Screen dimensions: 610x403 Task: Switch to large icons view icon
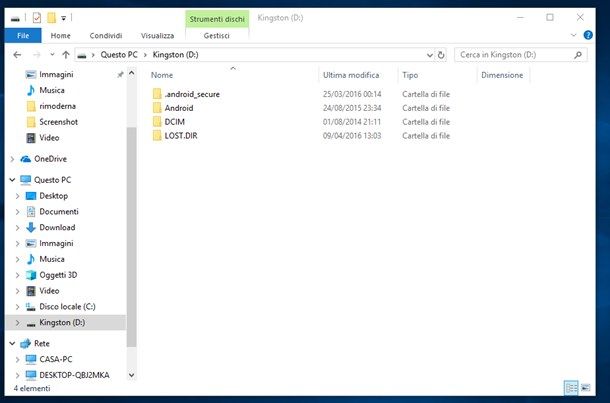pos(585,388)
